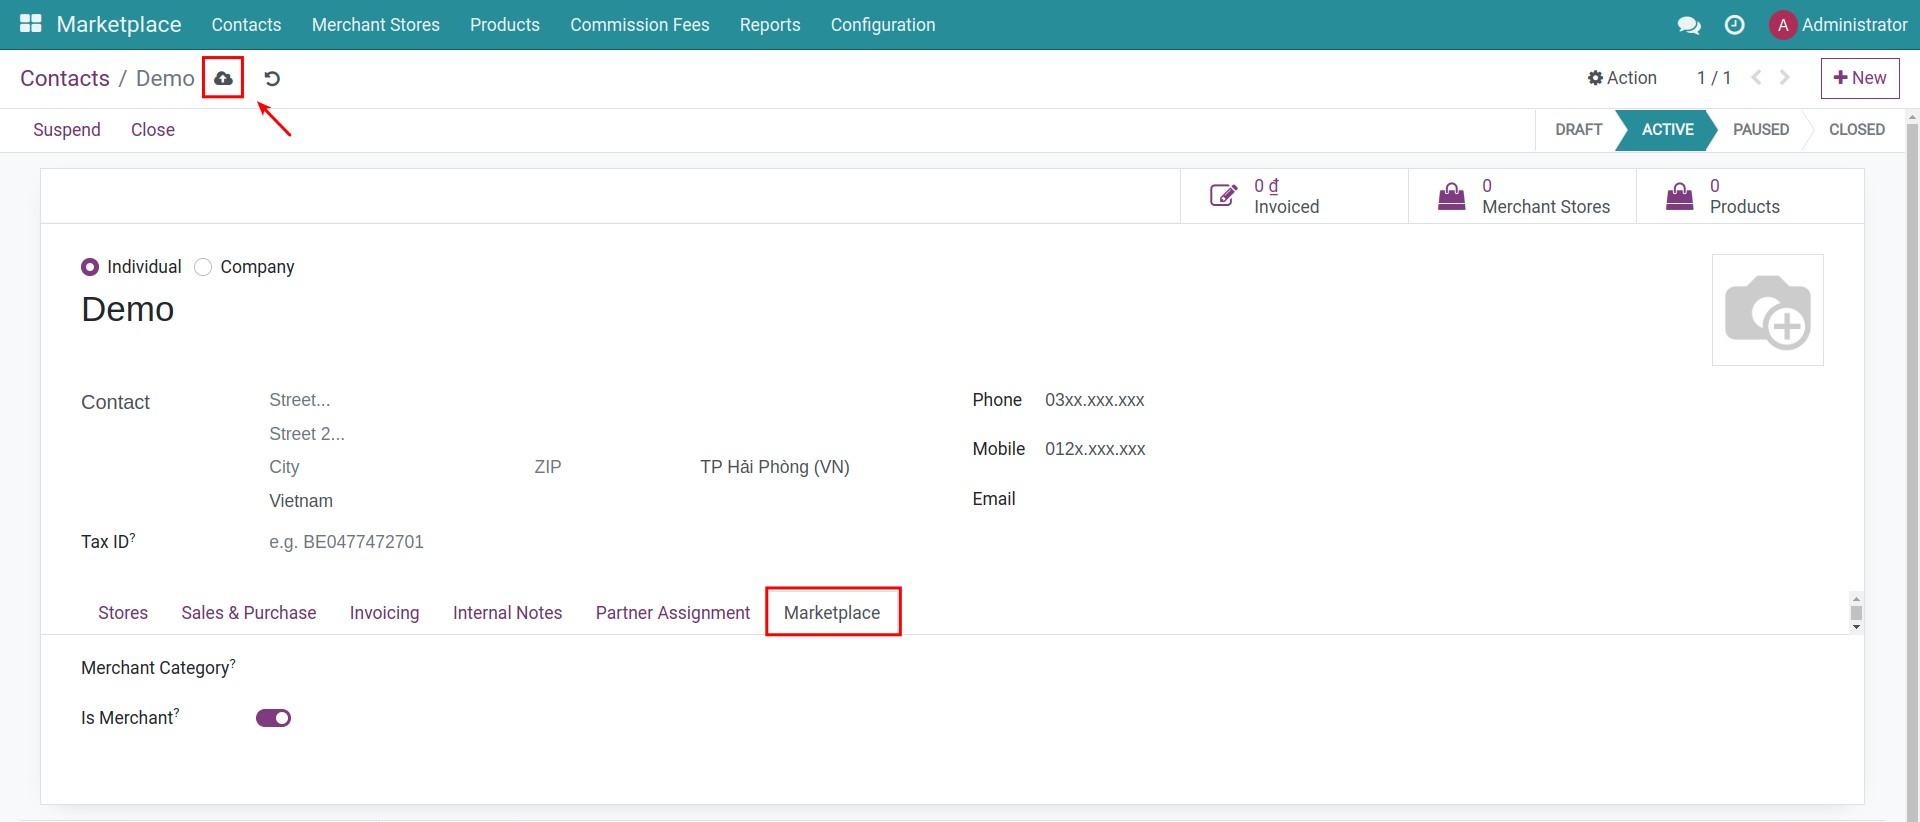Open the Configuration menu
The image size is (1920, 822).
click(x=883, y=25)
